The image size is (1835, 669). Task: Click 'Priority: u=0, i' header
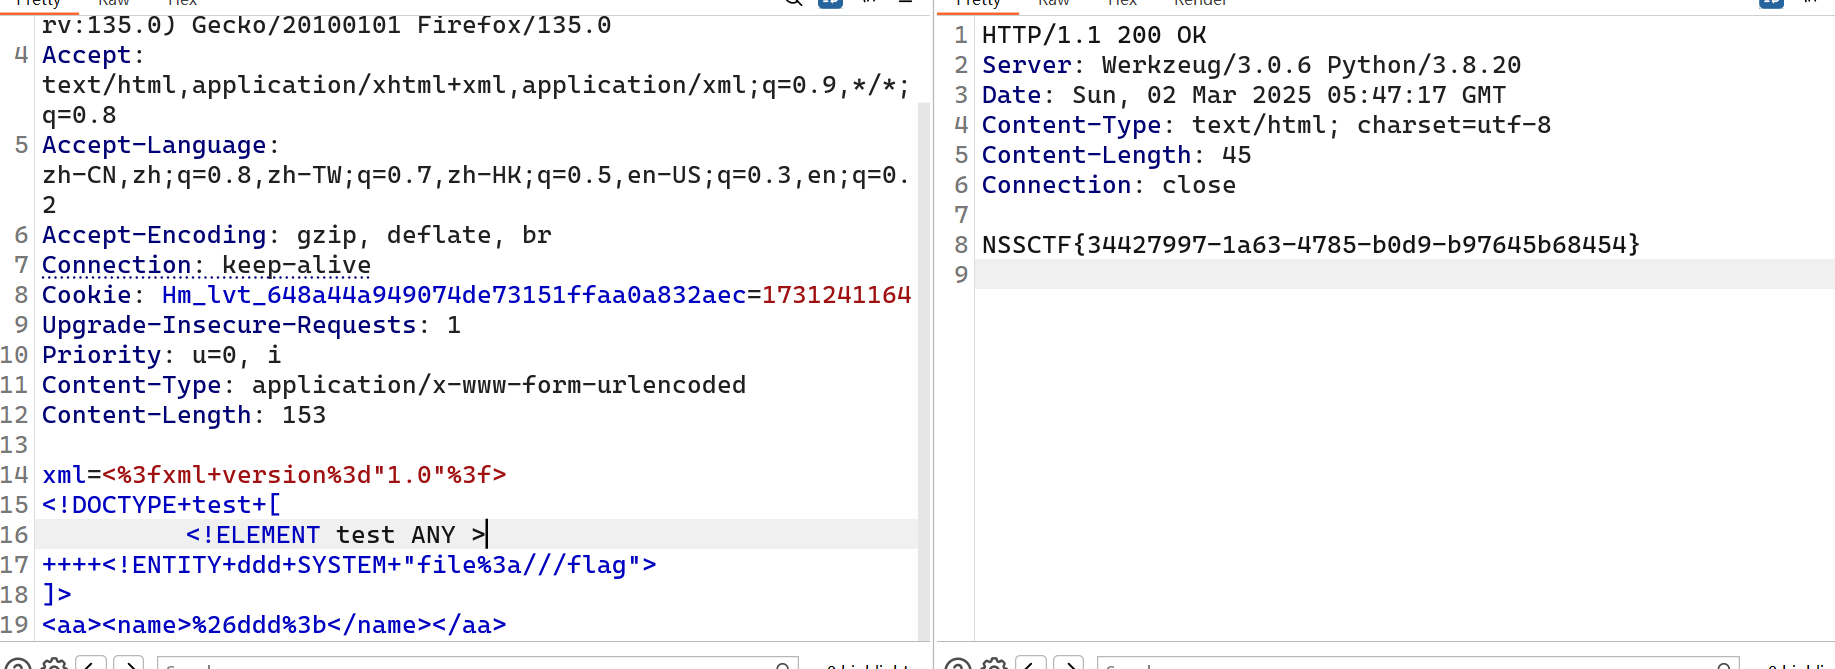coord(161,355)
